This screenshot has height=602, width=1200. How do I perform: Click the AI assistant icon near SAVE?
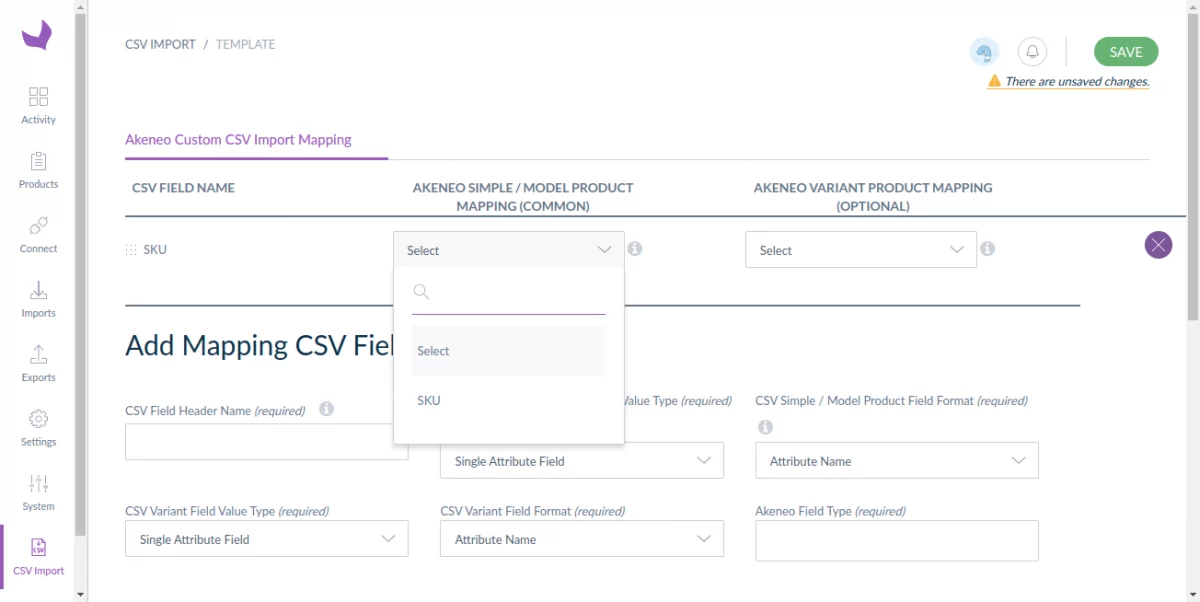(984, 51)
